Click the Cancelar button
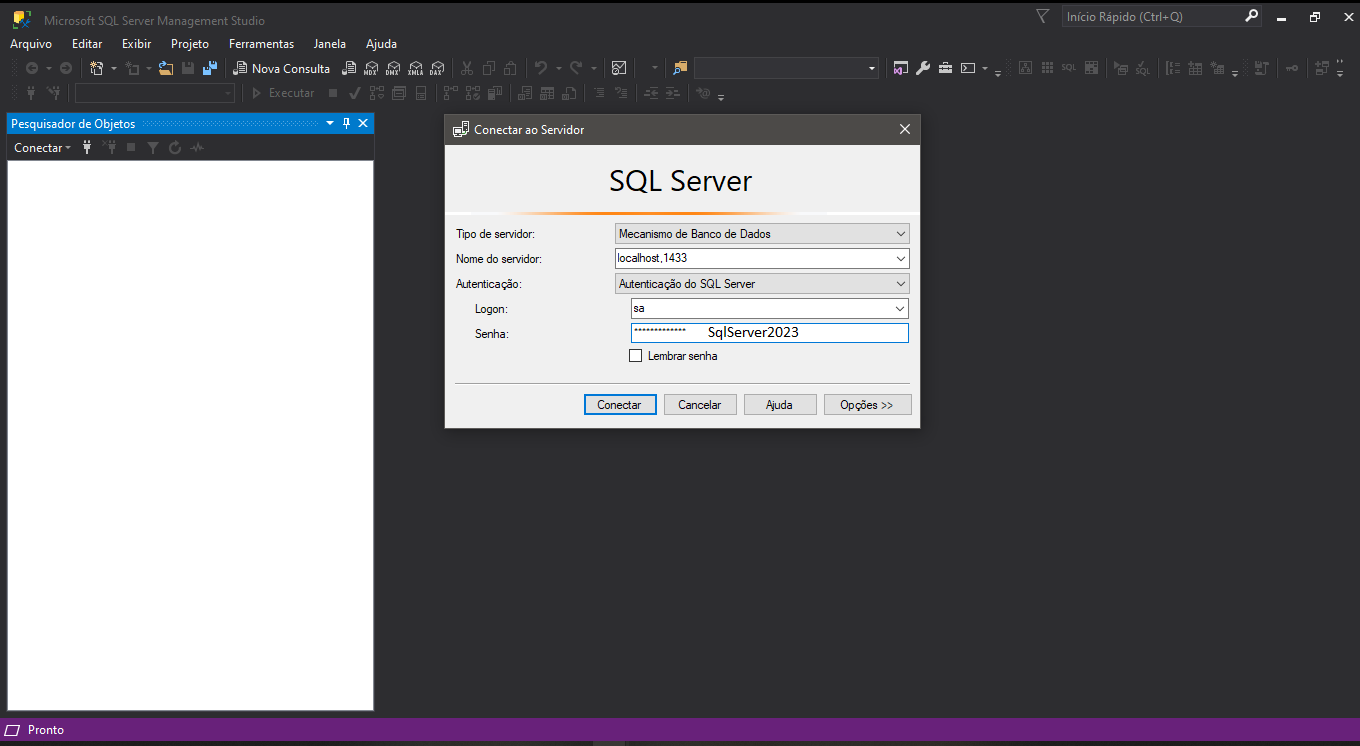Image resolution: width=1360 pixels, height=746 pixels. pyautogui.click(x=700, y=405)
